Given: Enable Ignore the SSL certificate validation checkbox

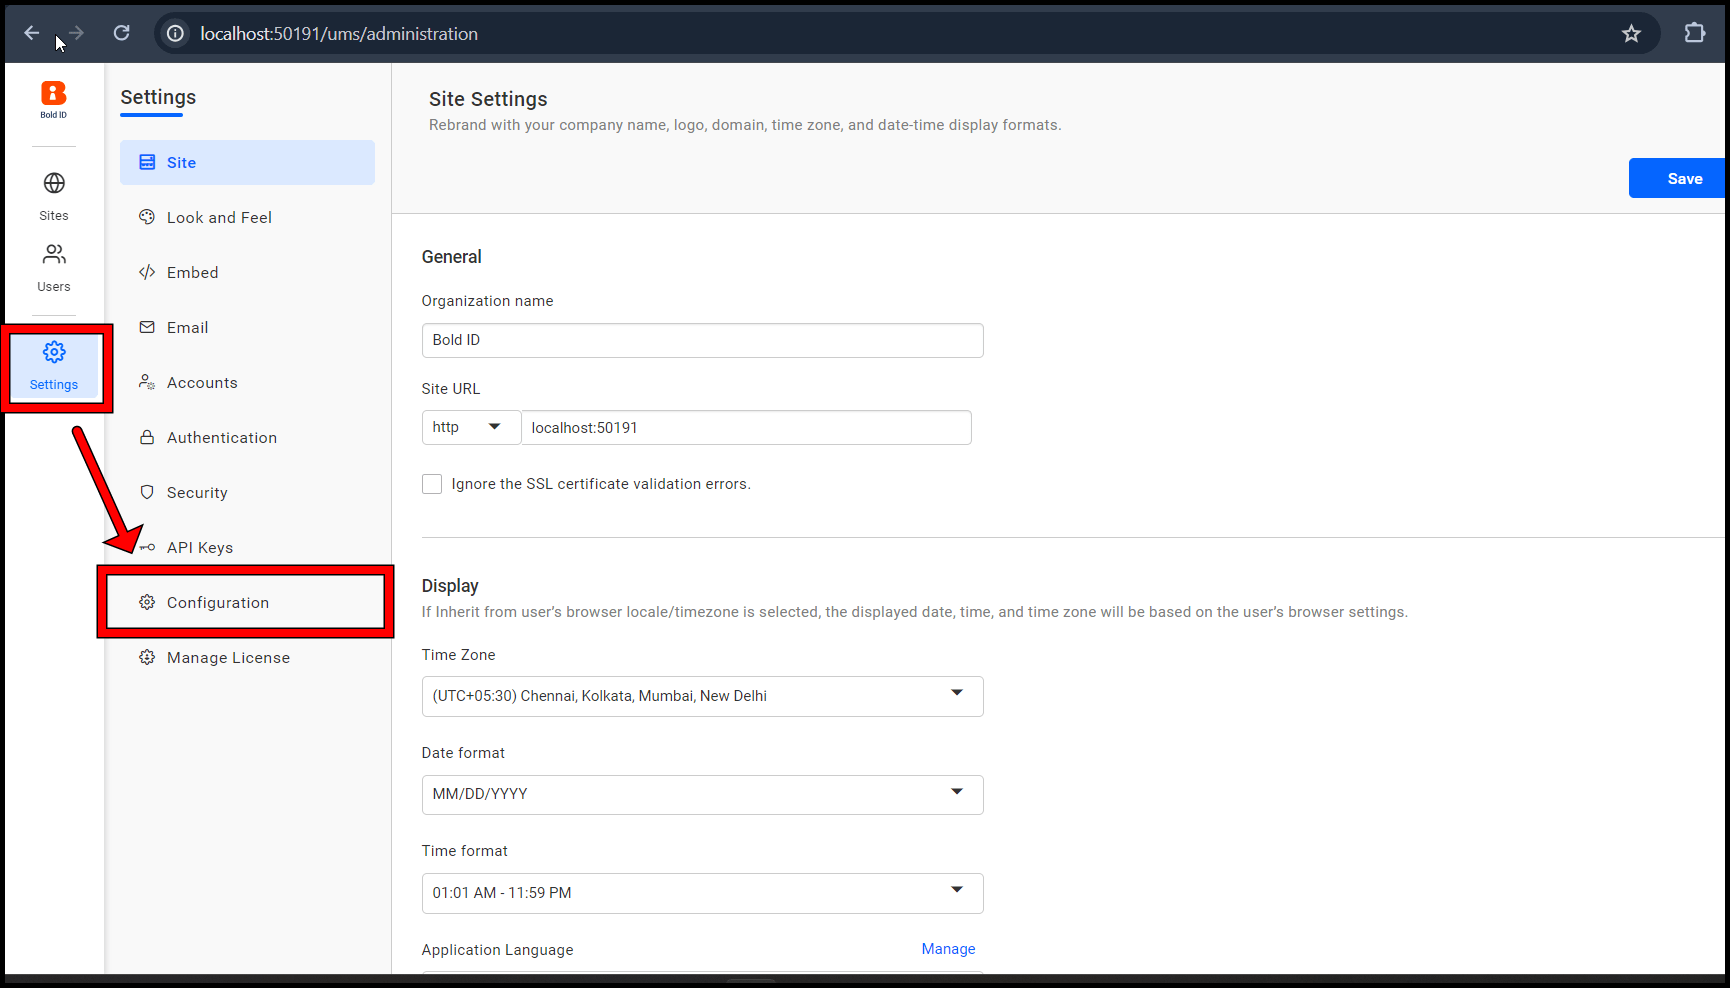Looking at the screenshot, I should tap(432, 484).
